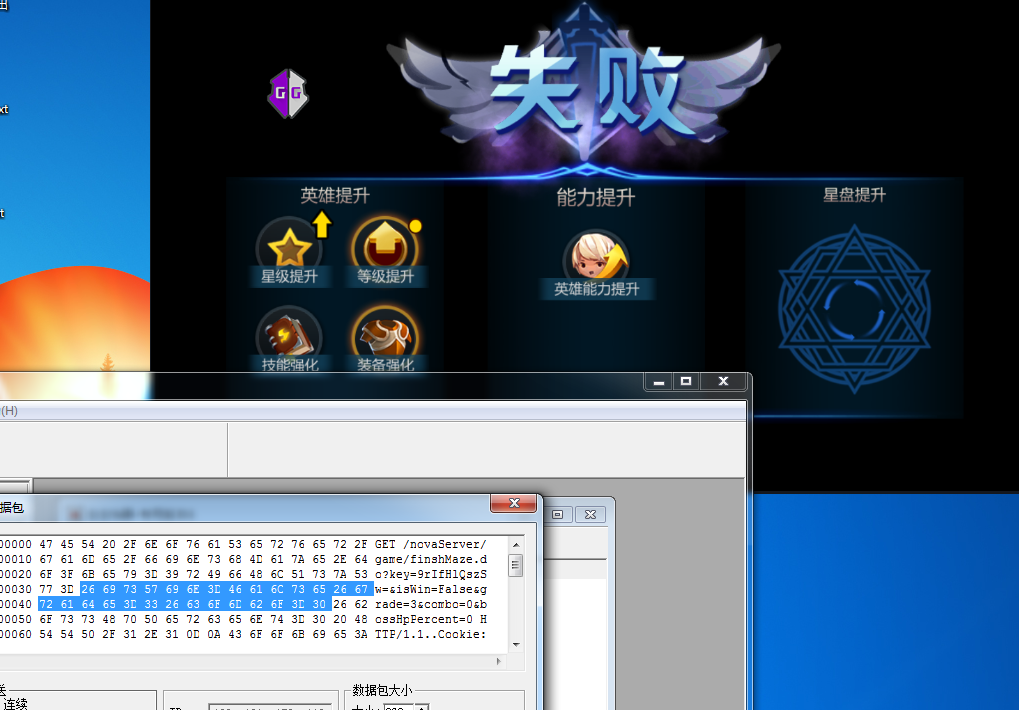
Task: Open the (H) help menu
Action: pyautogui.click(x=9, y=411)
